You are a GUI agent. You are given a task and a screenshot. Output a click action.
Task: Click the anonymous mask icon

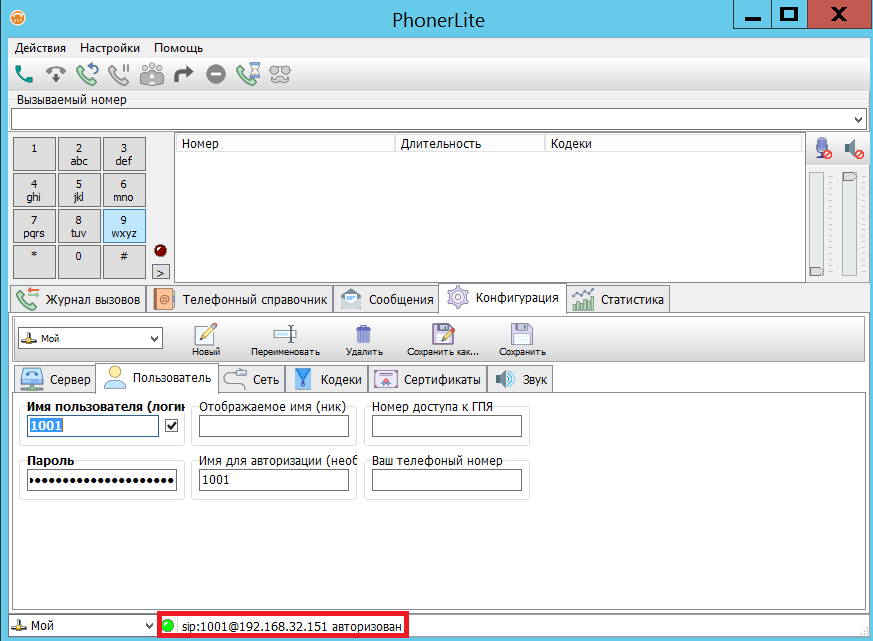pos(280,74)
